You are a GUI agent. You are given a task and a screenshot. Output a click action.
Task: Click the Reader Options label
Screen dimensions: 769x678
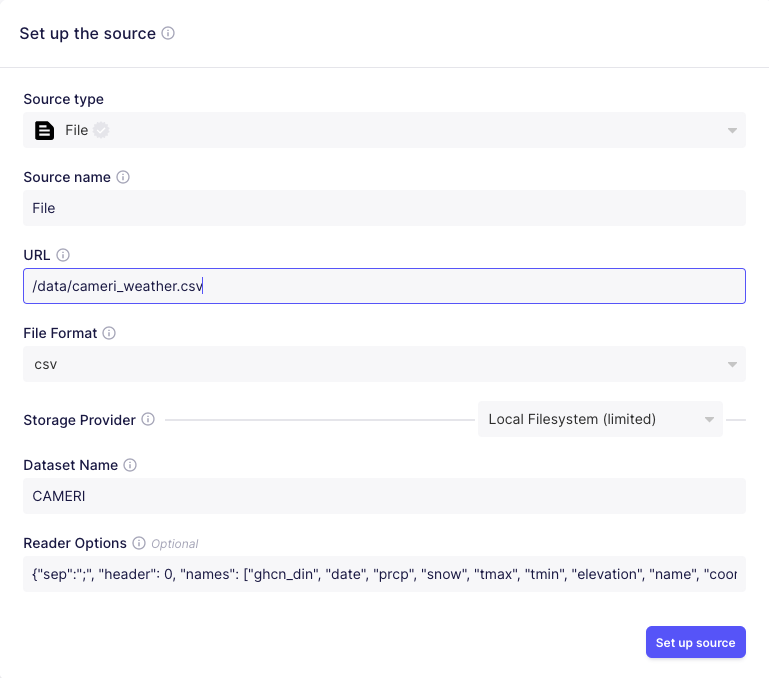[75, 543]
